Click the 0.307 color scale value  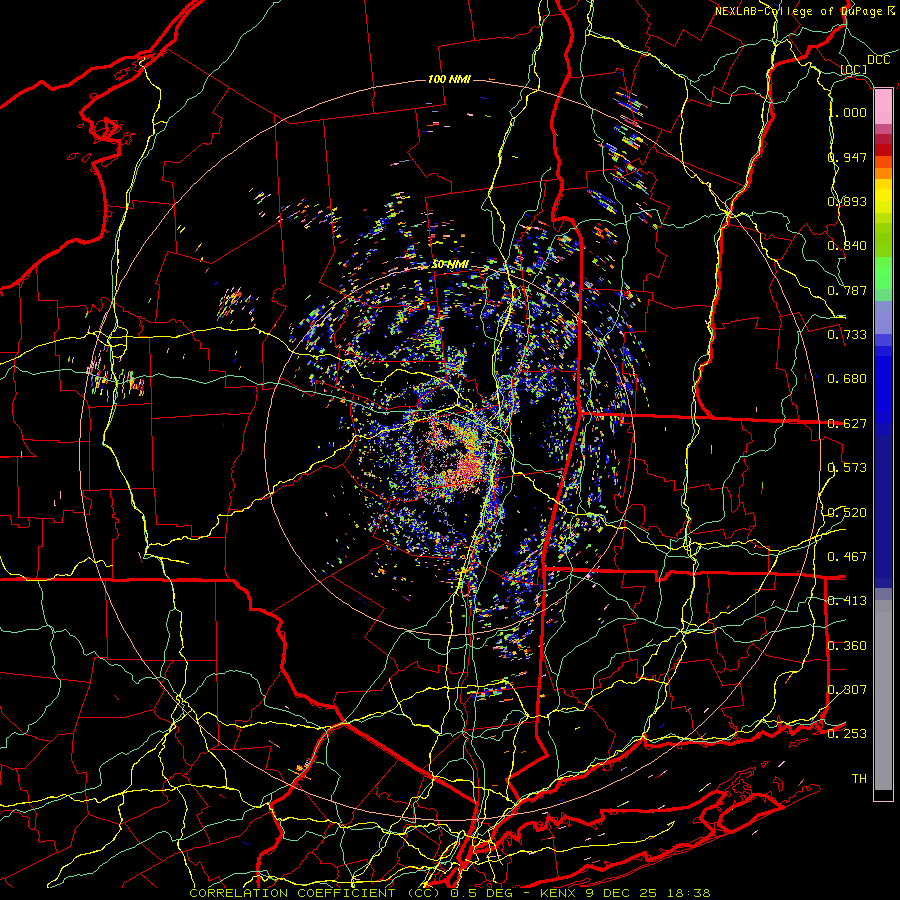(847, 690)
